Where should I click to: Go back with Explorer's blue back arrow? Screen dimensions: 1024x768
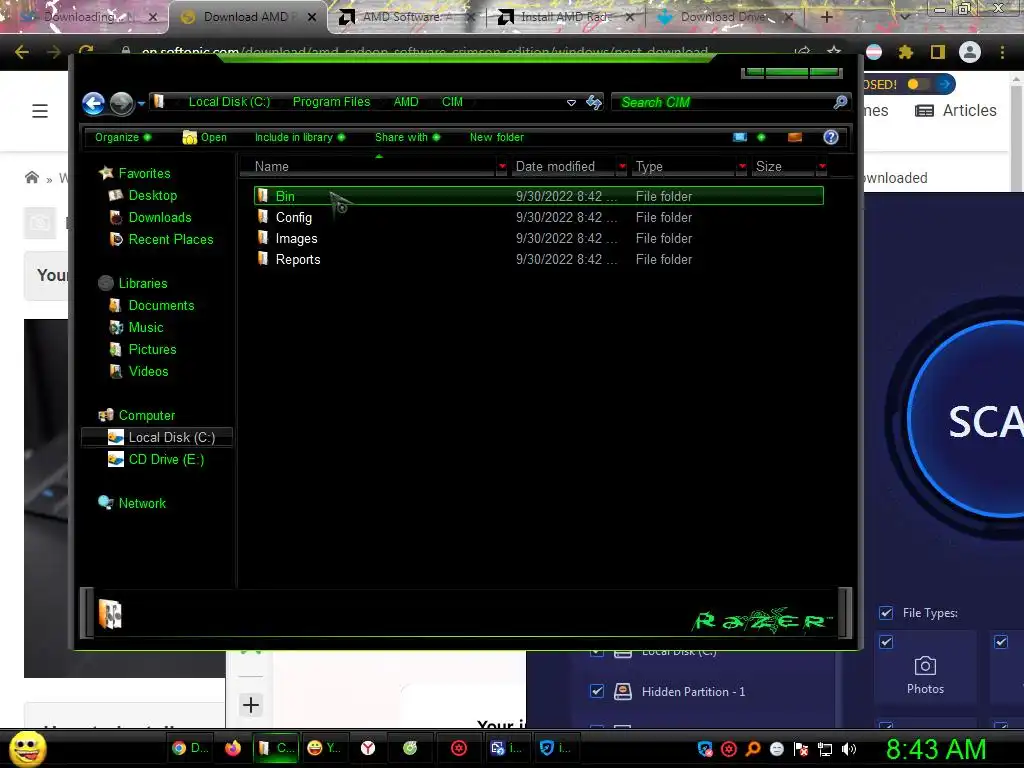coord(93,103)
